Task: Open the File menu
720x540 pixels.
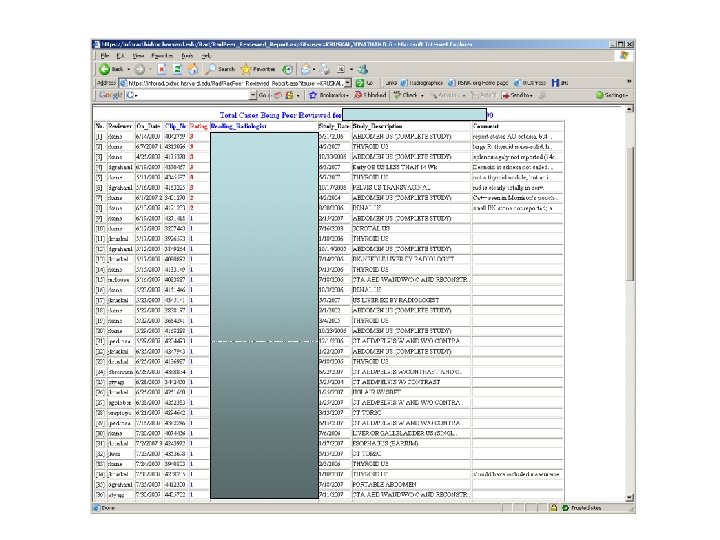Action: (x=105, y=56)
